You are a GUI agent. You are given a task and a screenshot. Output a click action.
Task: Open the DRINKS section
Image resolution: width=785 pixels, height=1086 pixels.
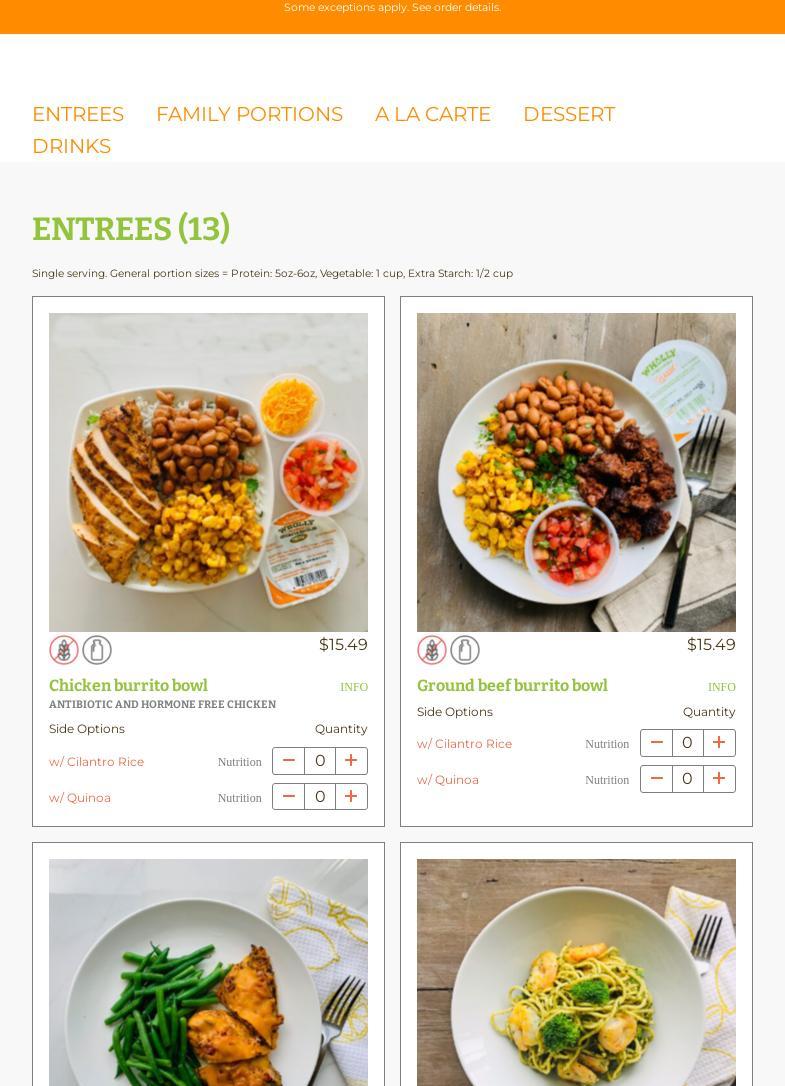[71, 146]
